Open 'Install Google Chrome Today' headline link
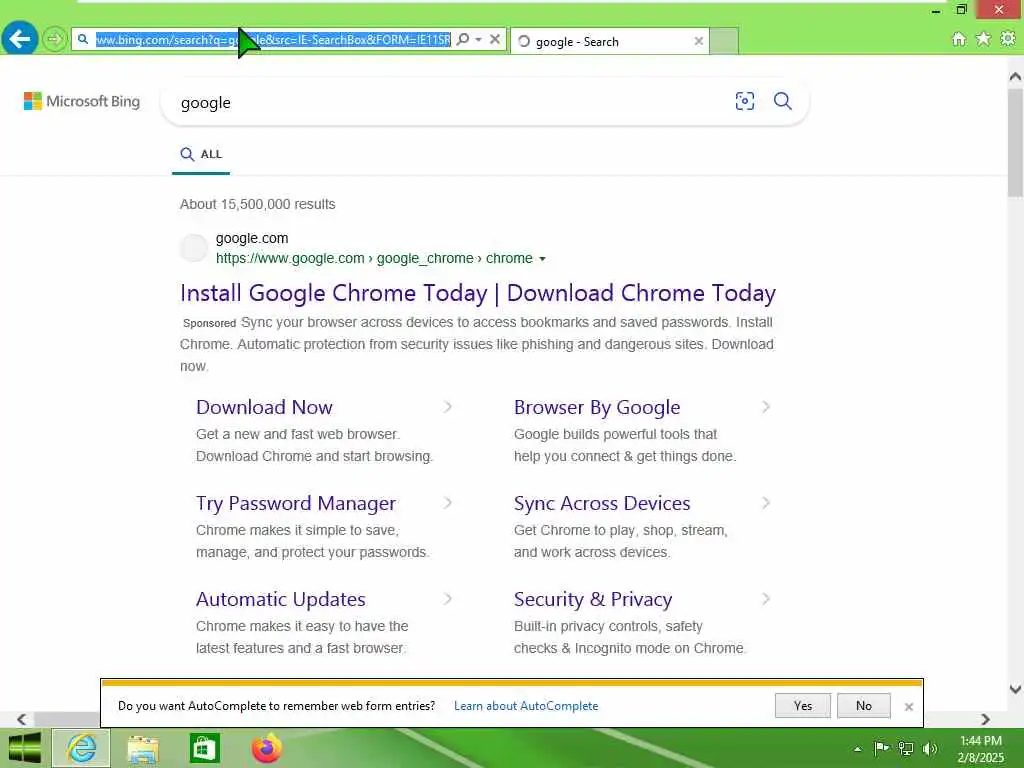 tap(478, 293)
